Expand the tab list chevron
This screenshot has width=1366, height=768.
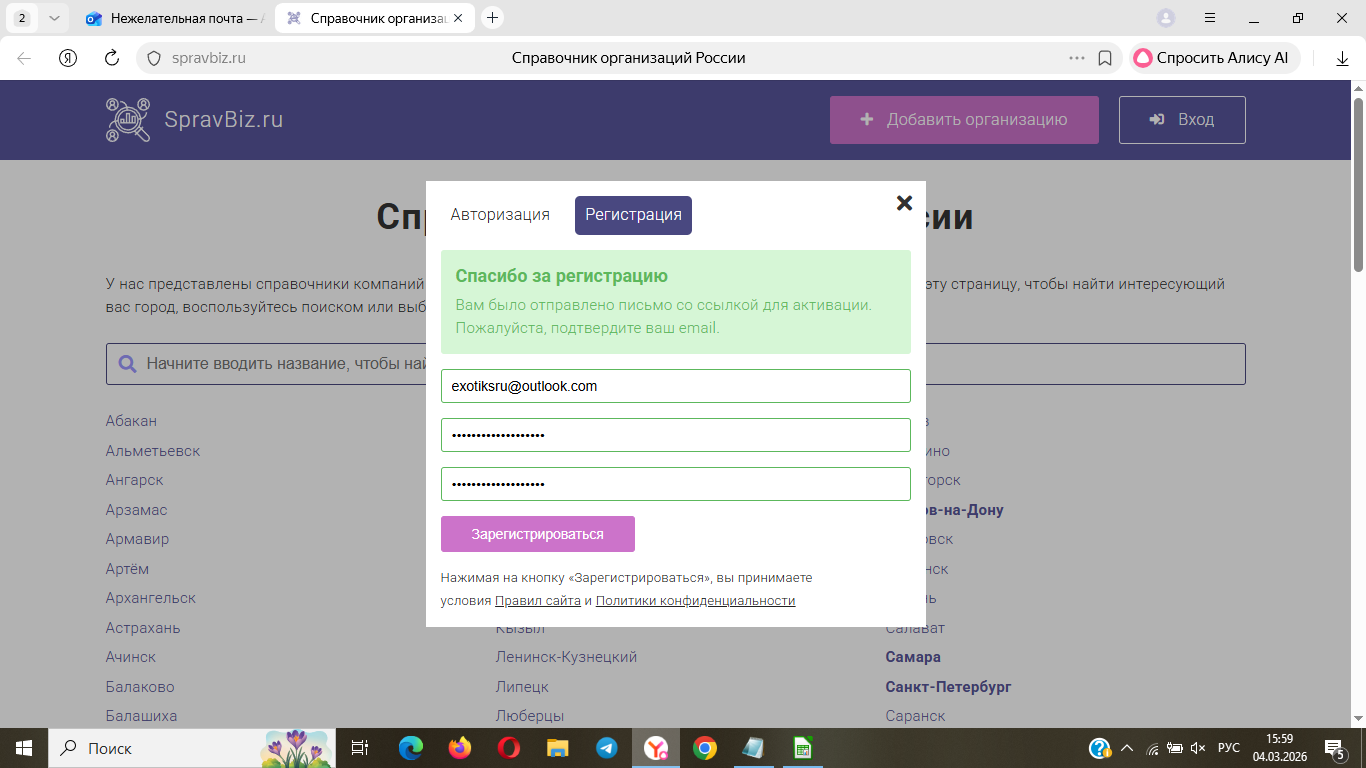tap(54, 18)
